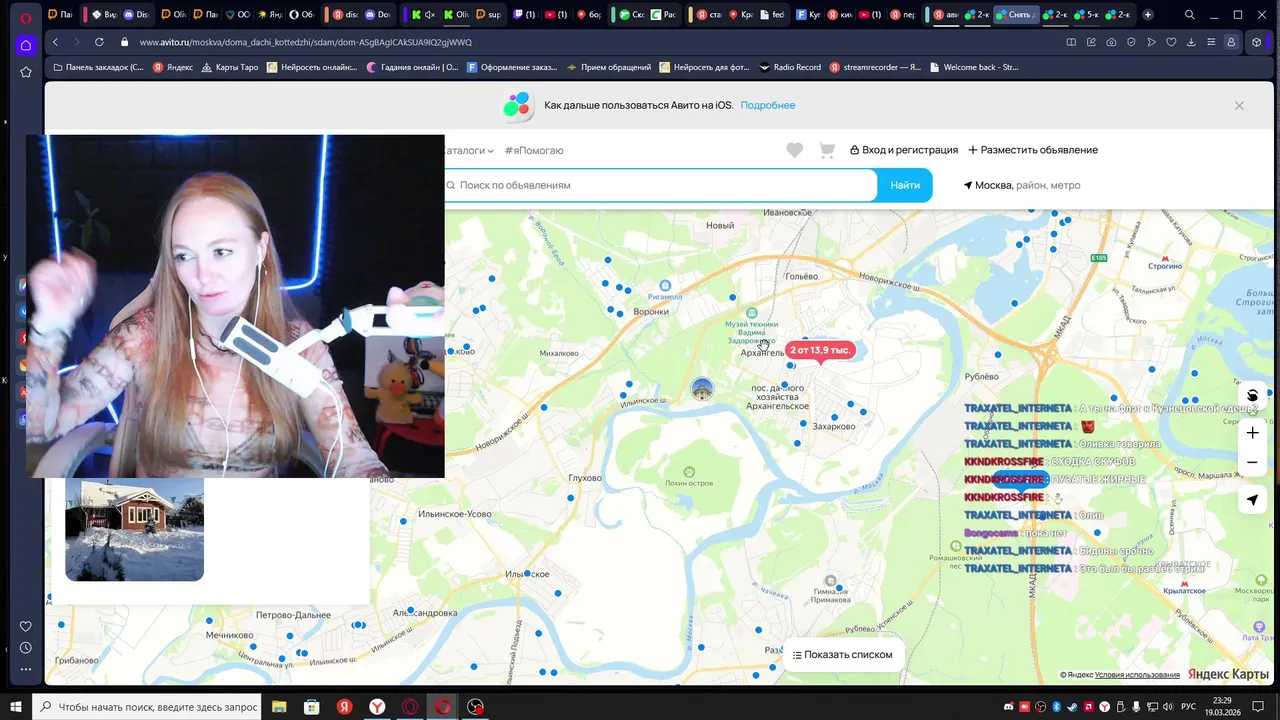Open the Подробнее link in banner

pos(768,105)
